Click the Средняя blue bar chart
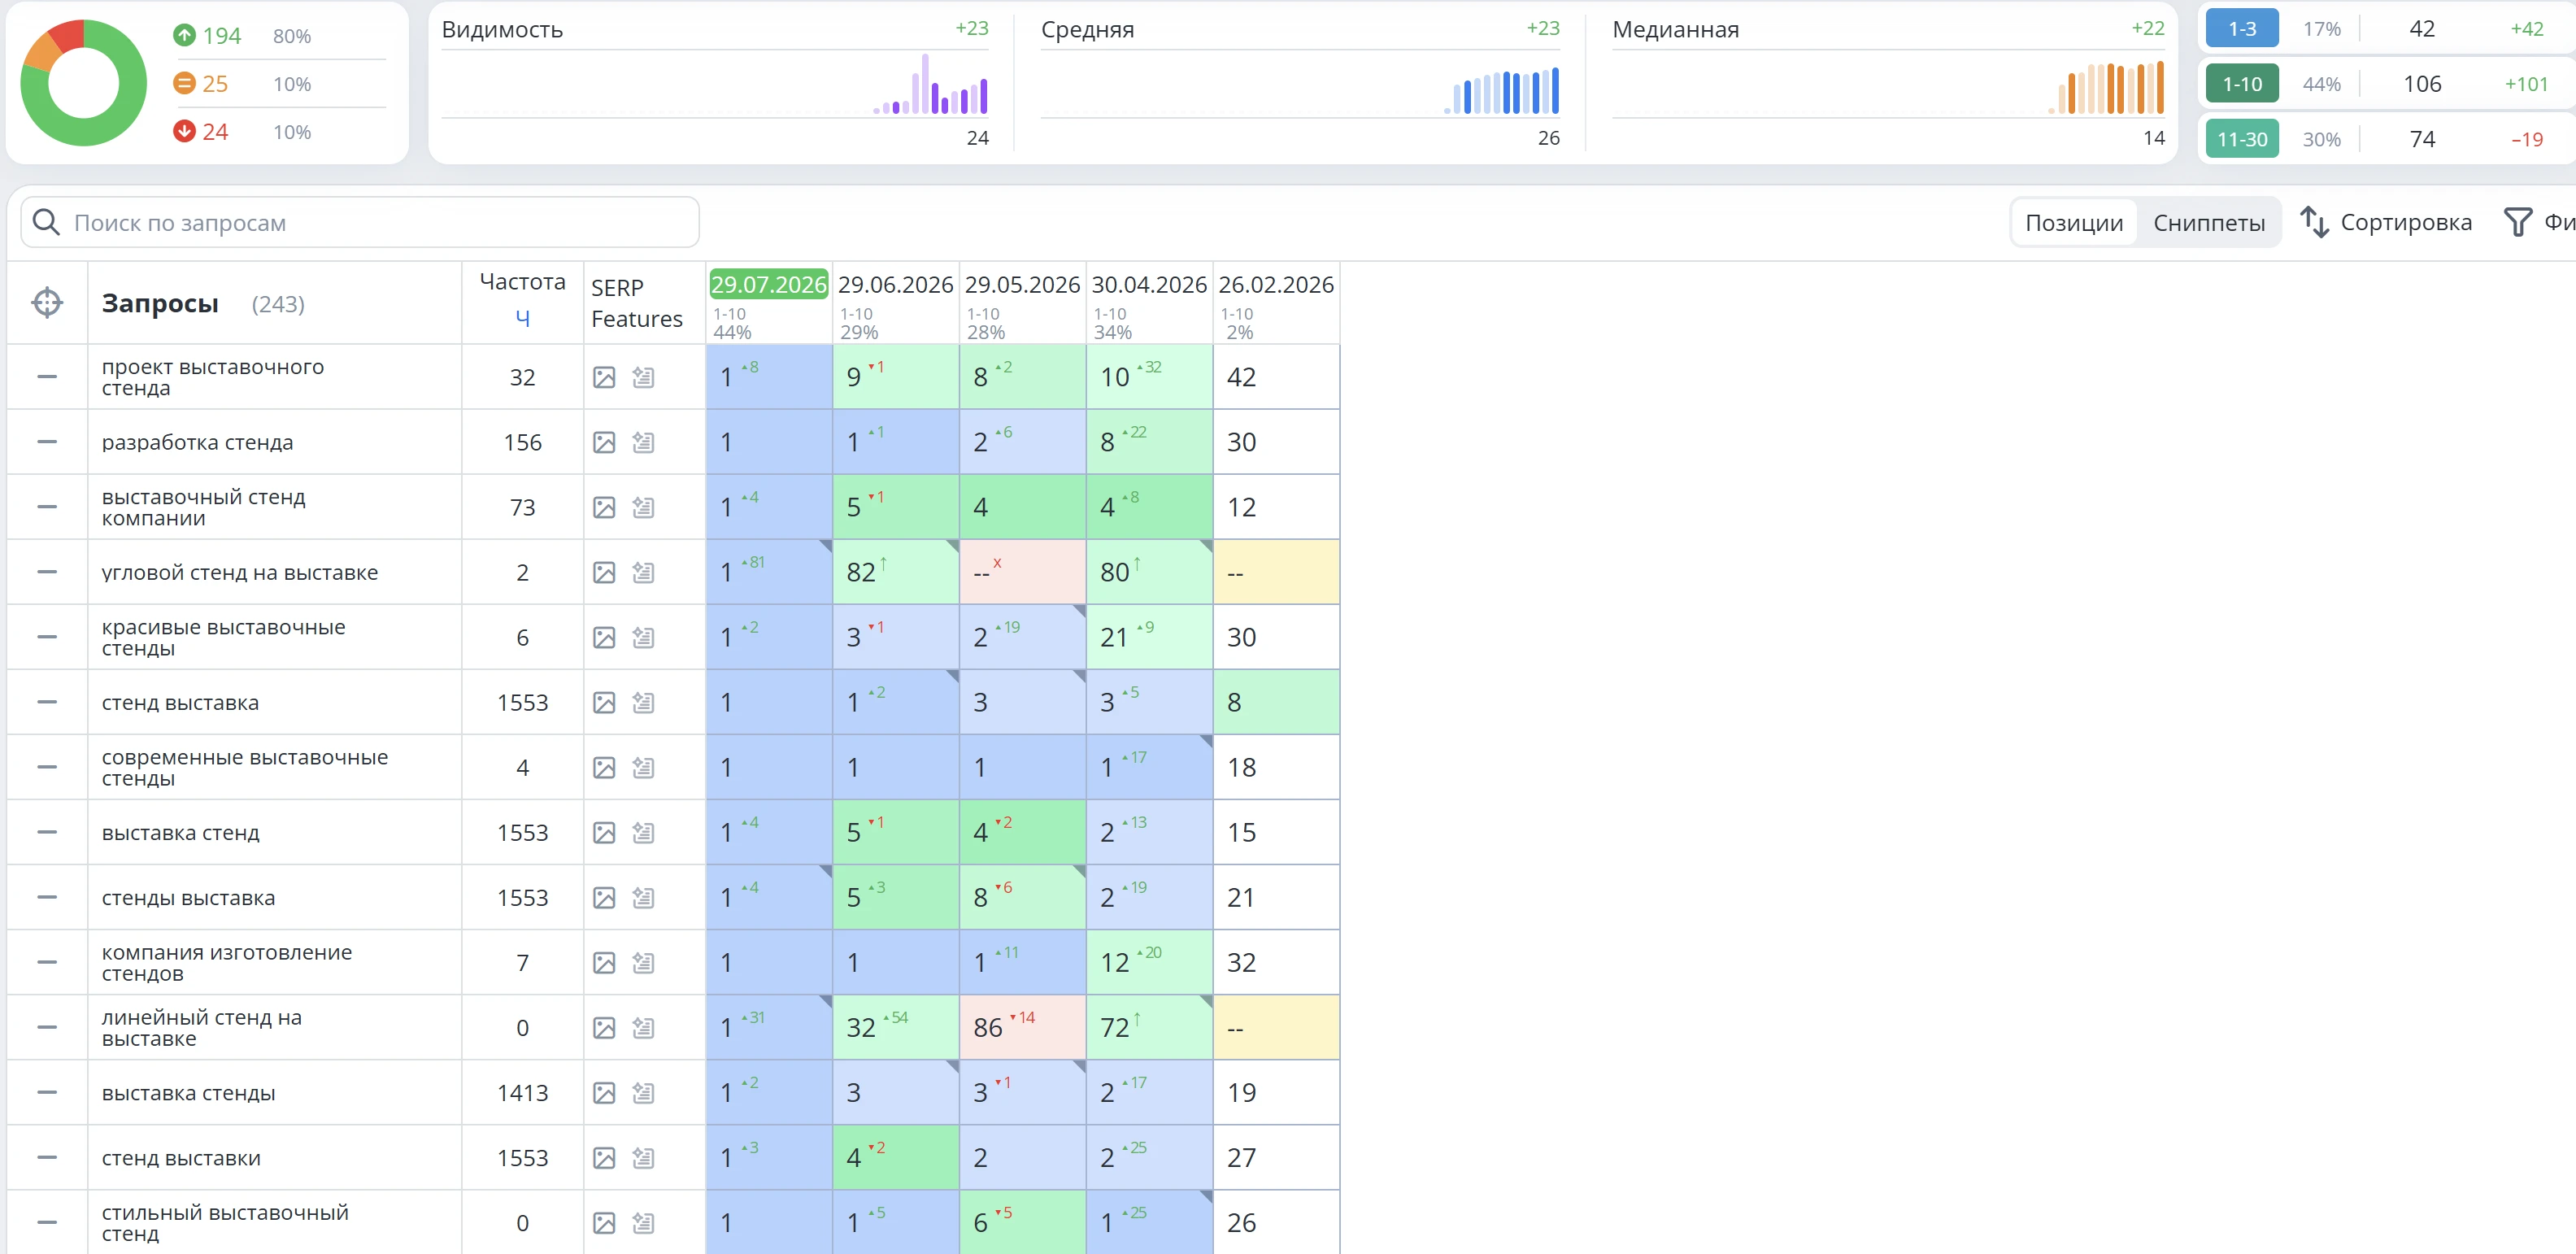This screenshot has width=2576, height=1254. point(1502,90)
